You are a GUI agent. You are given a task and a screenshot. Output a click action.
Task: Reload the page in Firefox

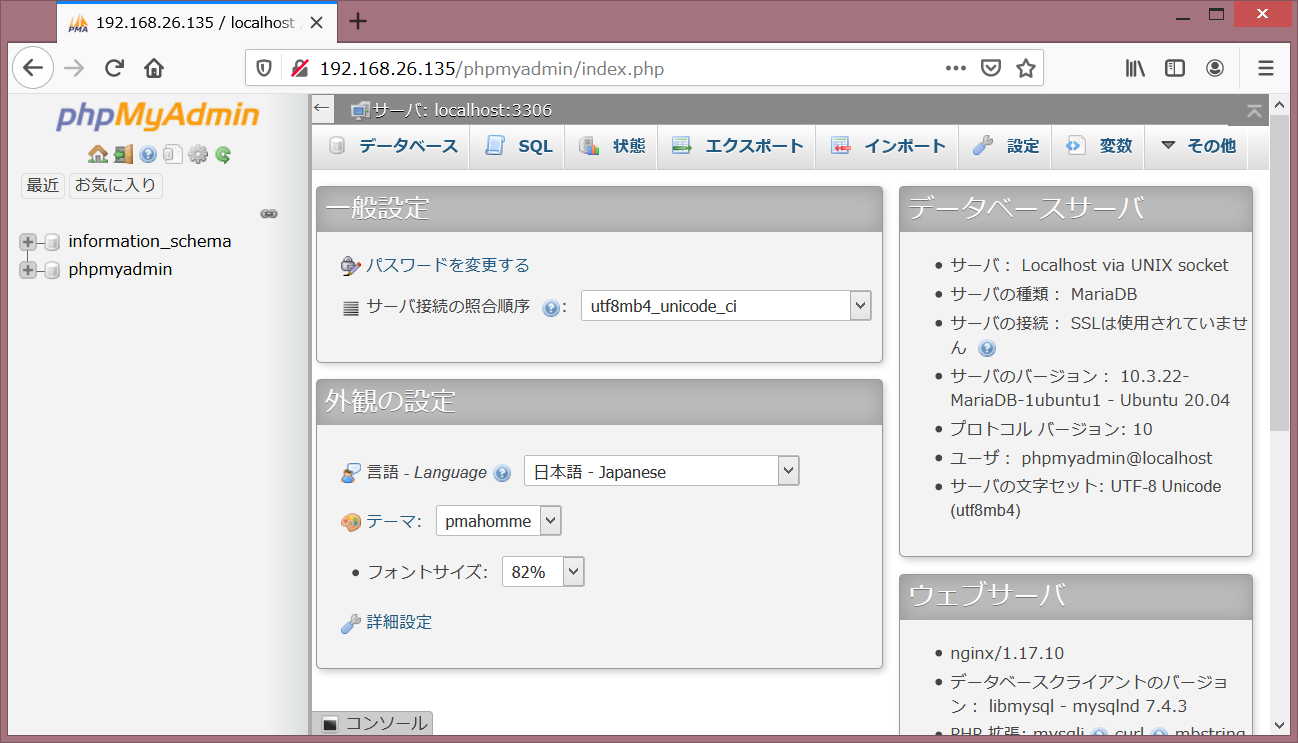113,67
